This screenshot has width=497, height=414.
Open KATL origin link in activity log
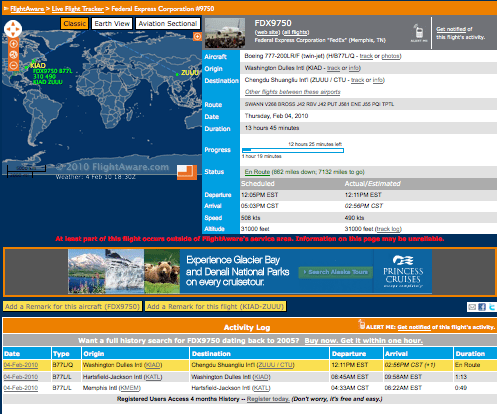[x=153, y=377]
